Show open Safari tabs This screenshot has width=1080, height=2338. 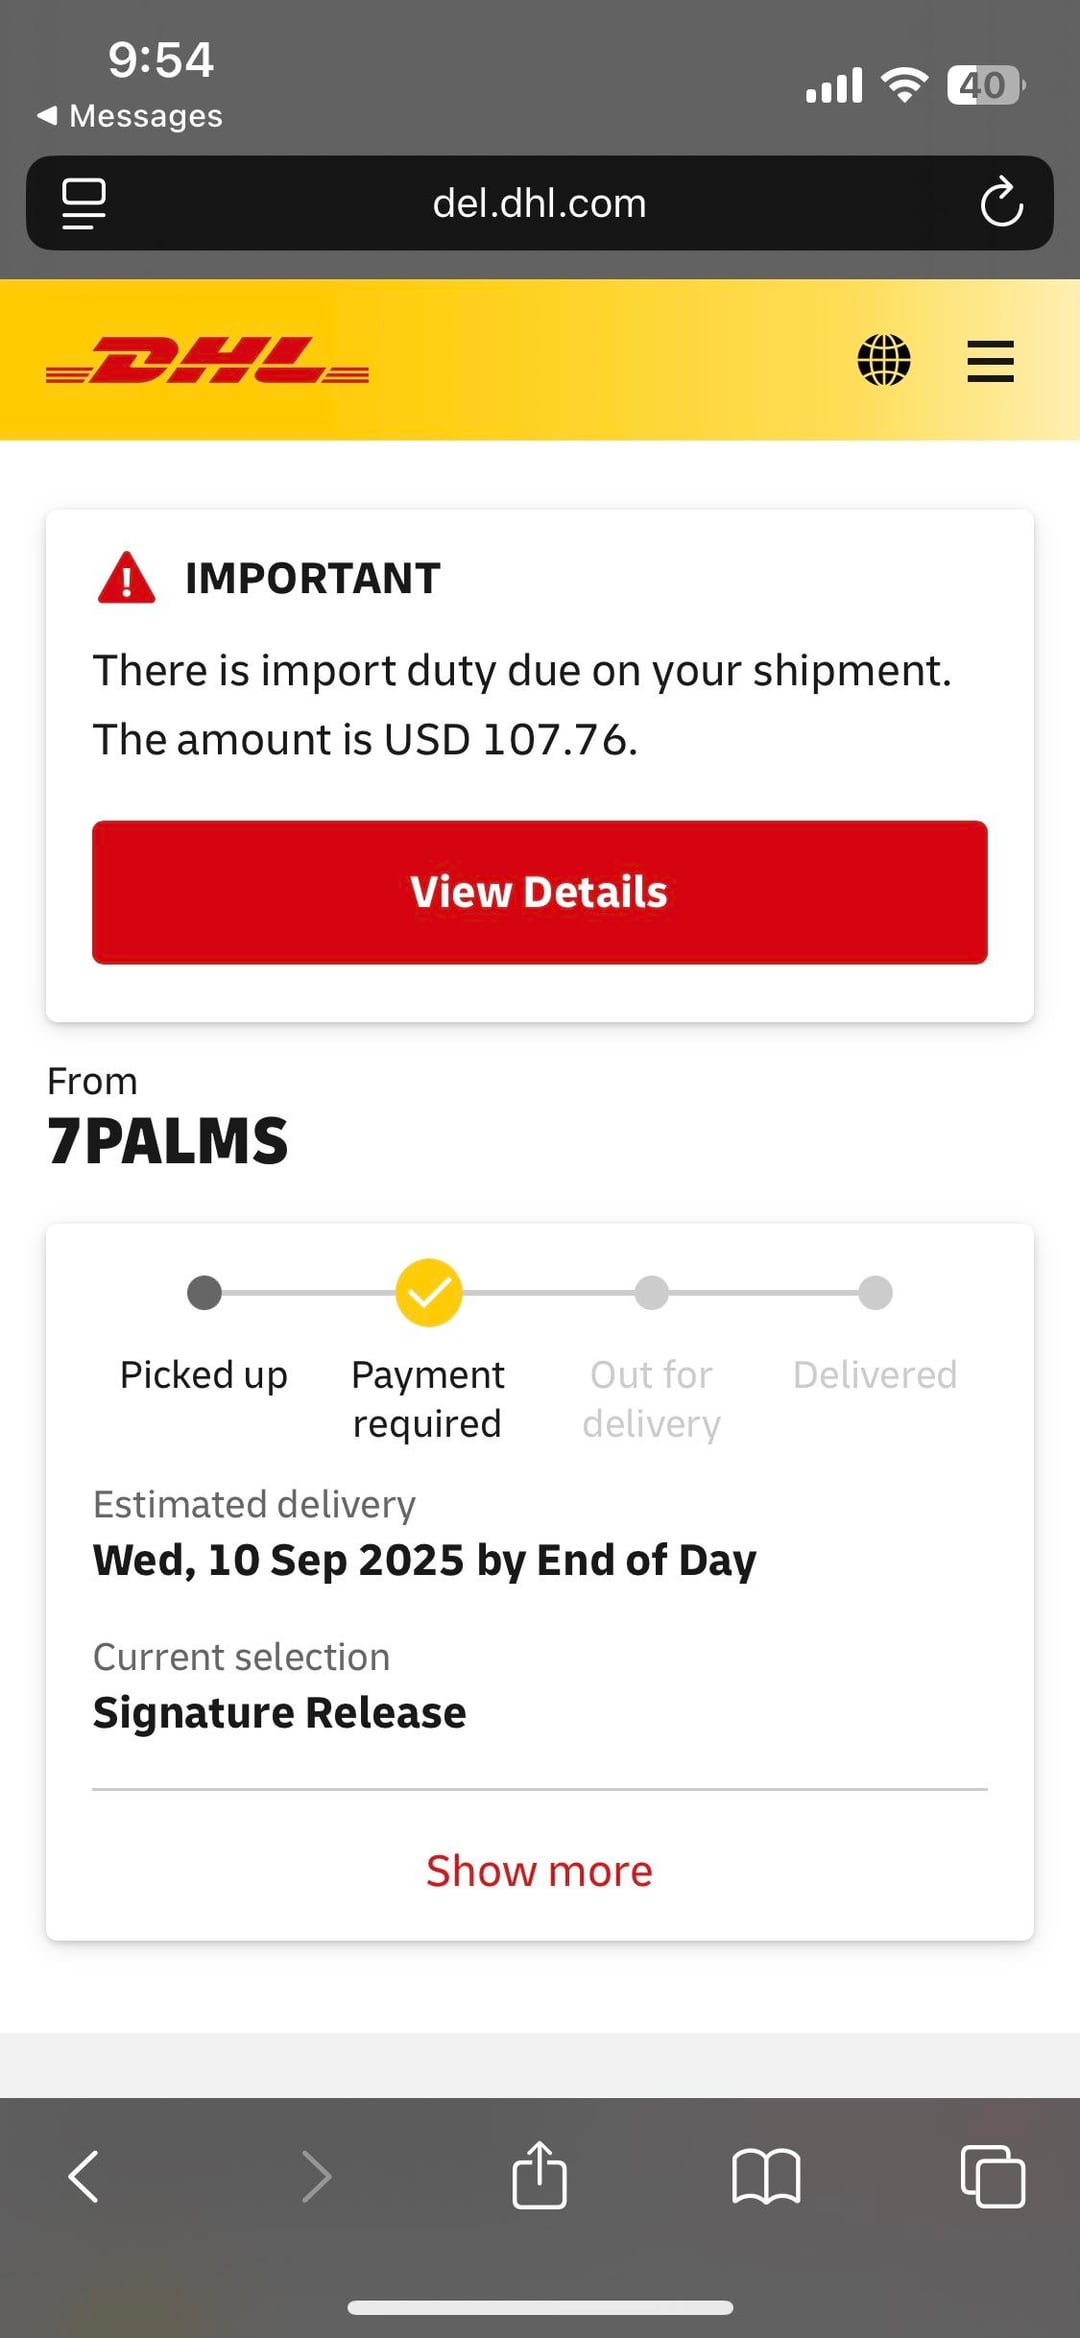coord(992,2176)
